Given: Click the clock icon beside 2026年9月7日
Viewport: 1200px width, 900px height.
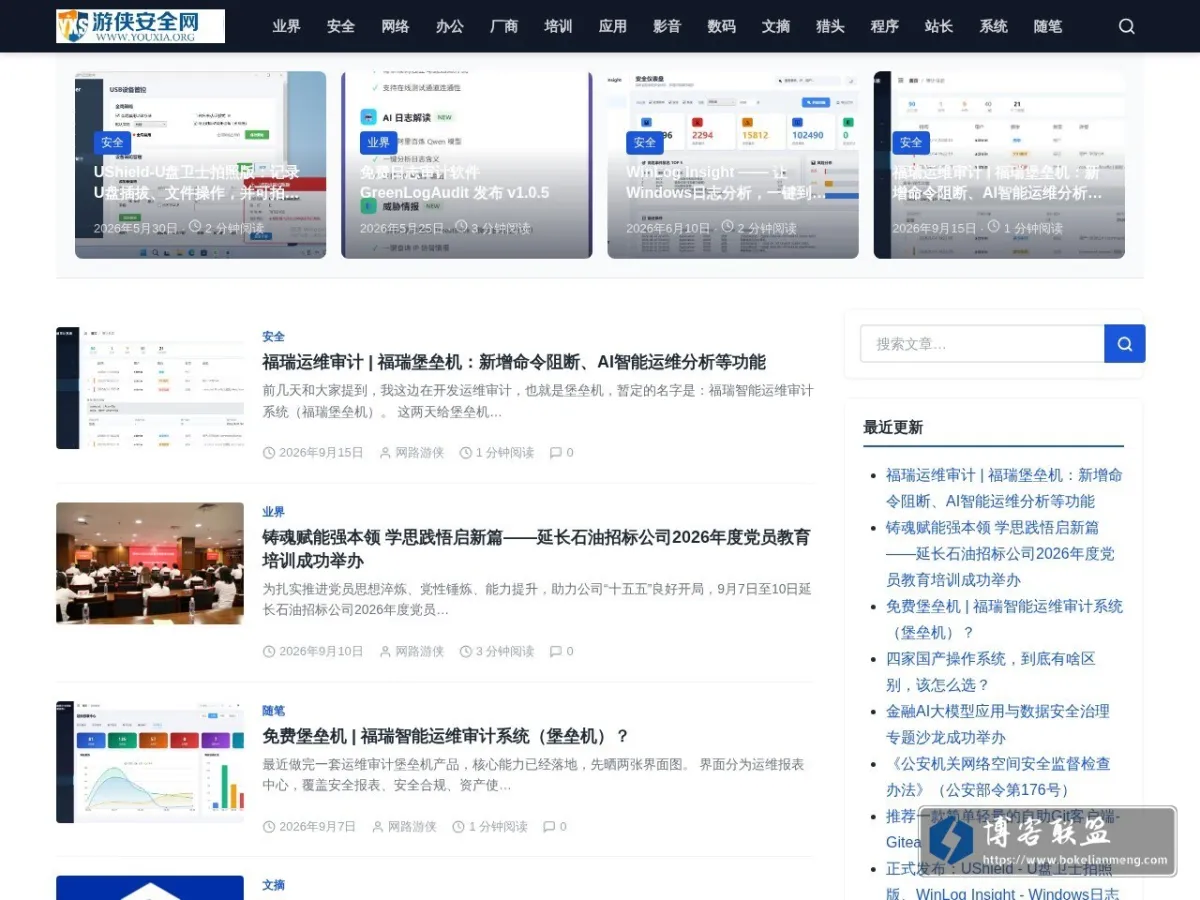Looking at the screenshot, I should 269,827.
